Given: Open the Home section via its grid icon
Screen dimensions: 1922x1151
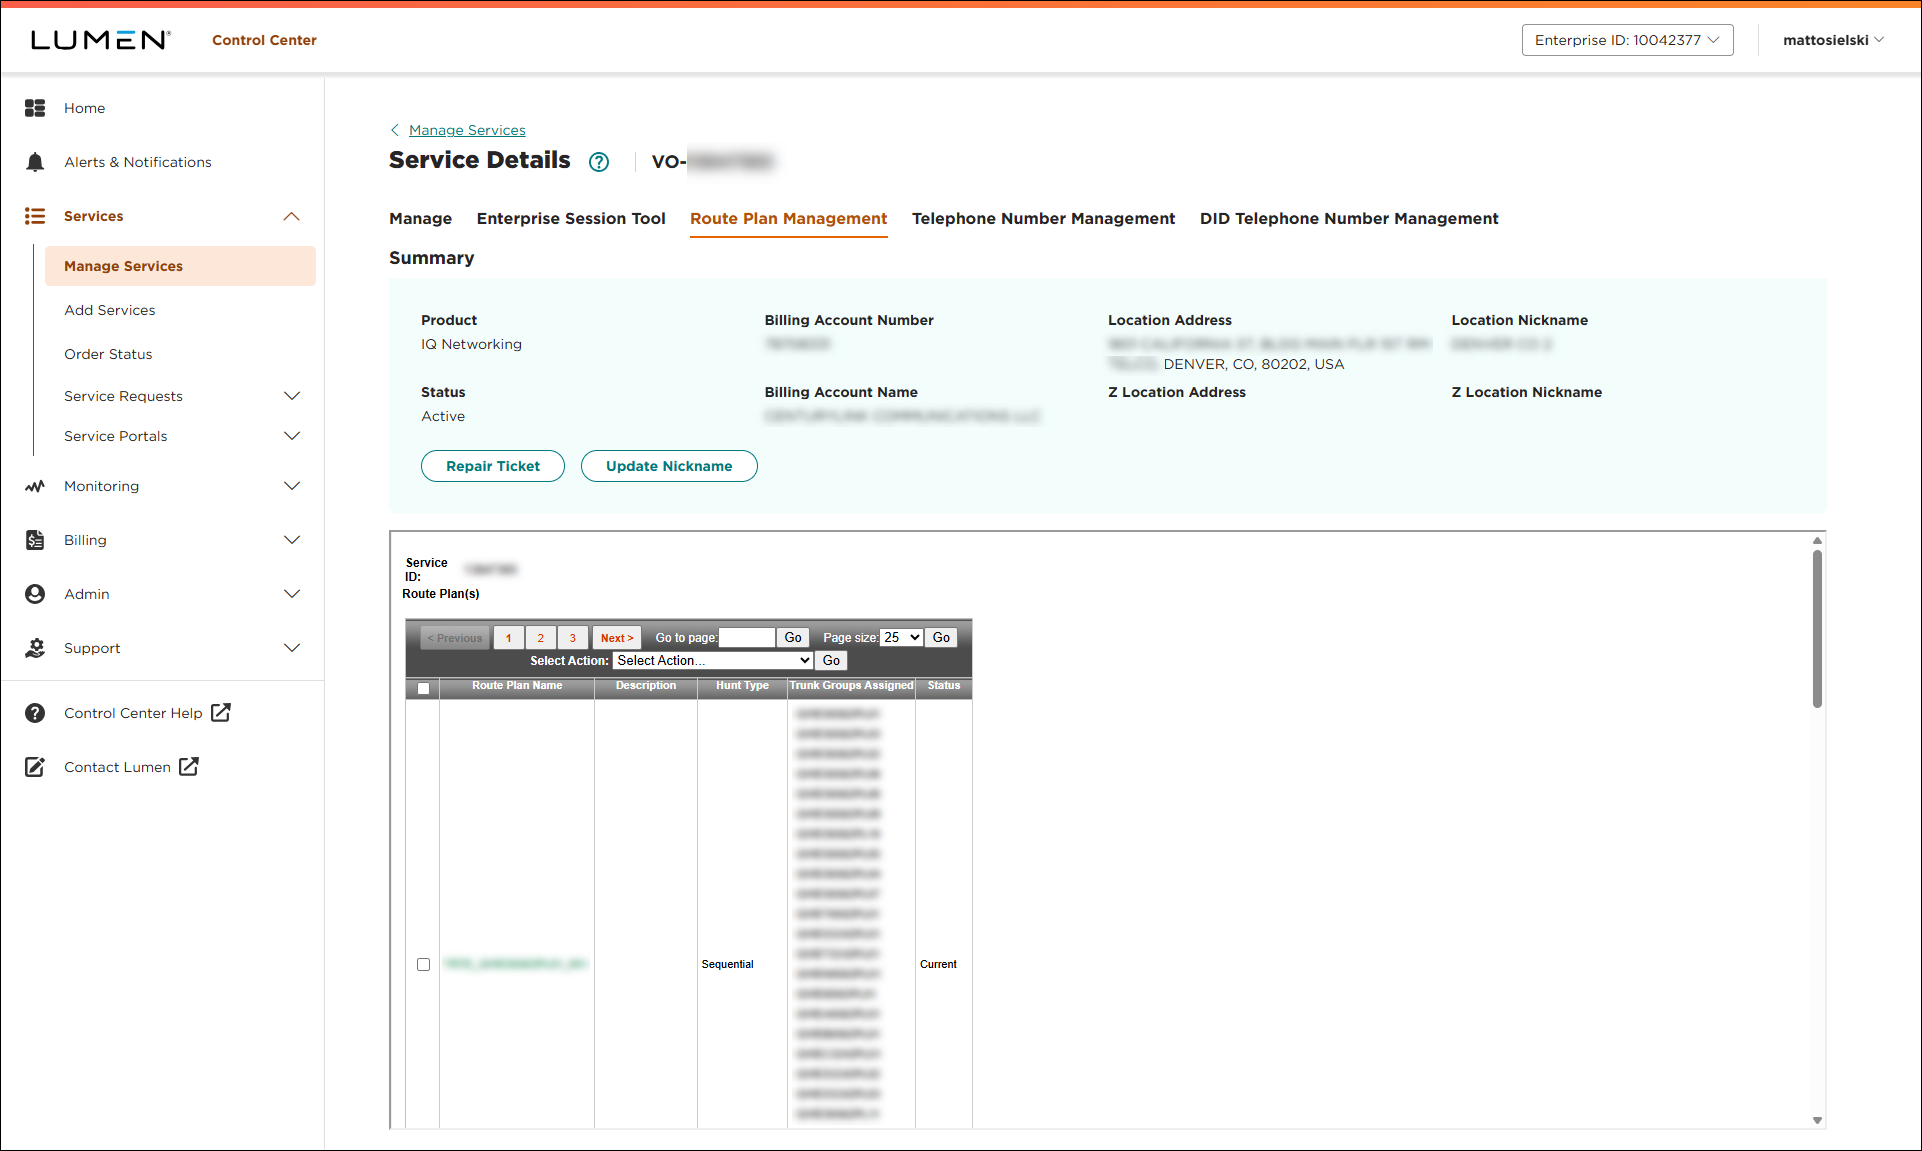Looking at the screenshot, I should pyautogui.click(x=35, y=108).
